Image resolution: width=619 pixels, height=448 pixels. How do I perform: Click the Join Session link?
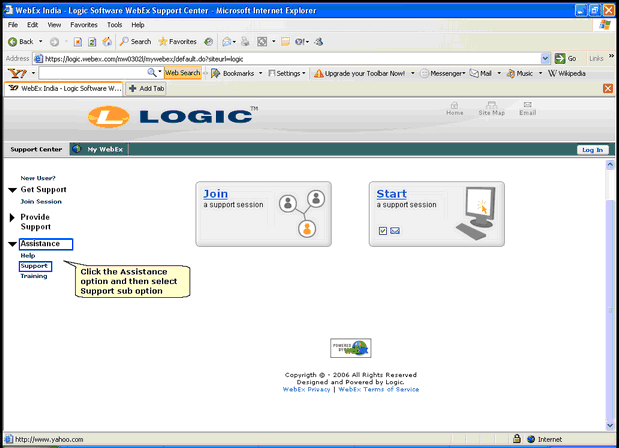pos(41,201)
